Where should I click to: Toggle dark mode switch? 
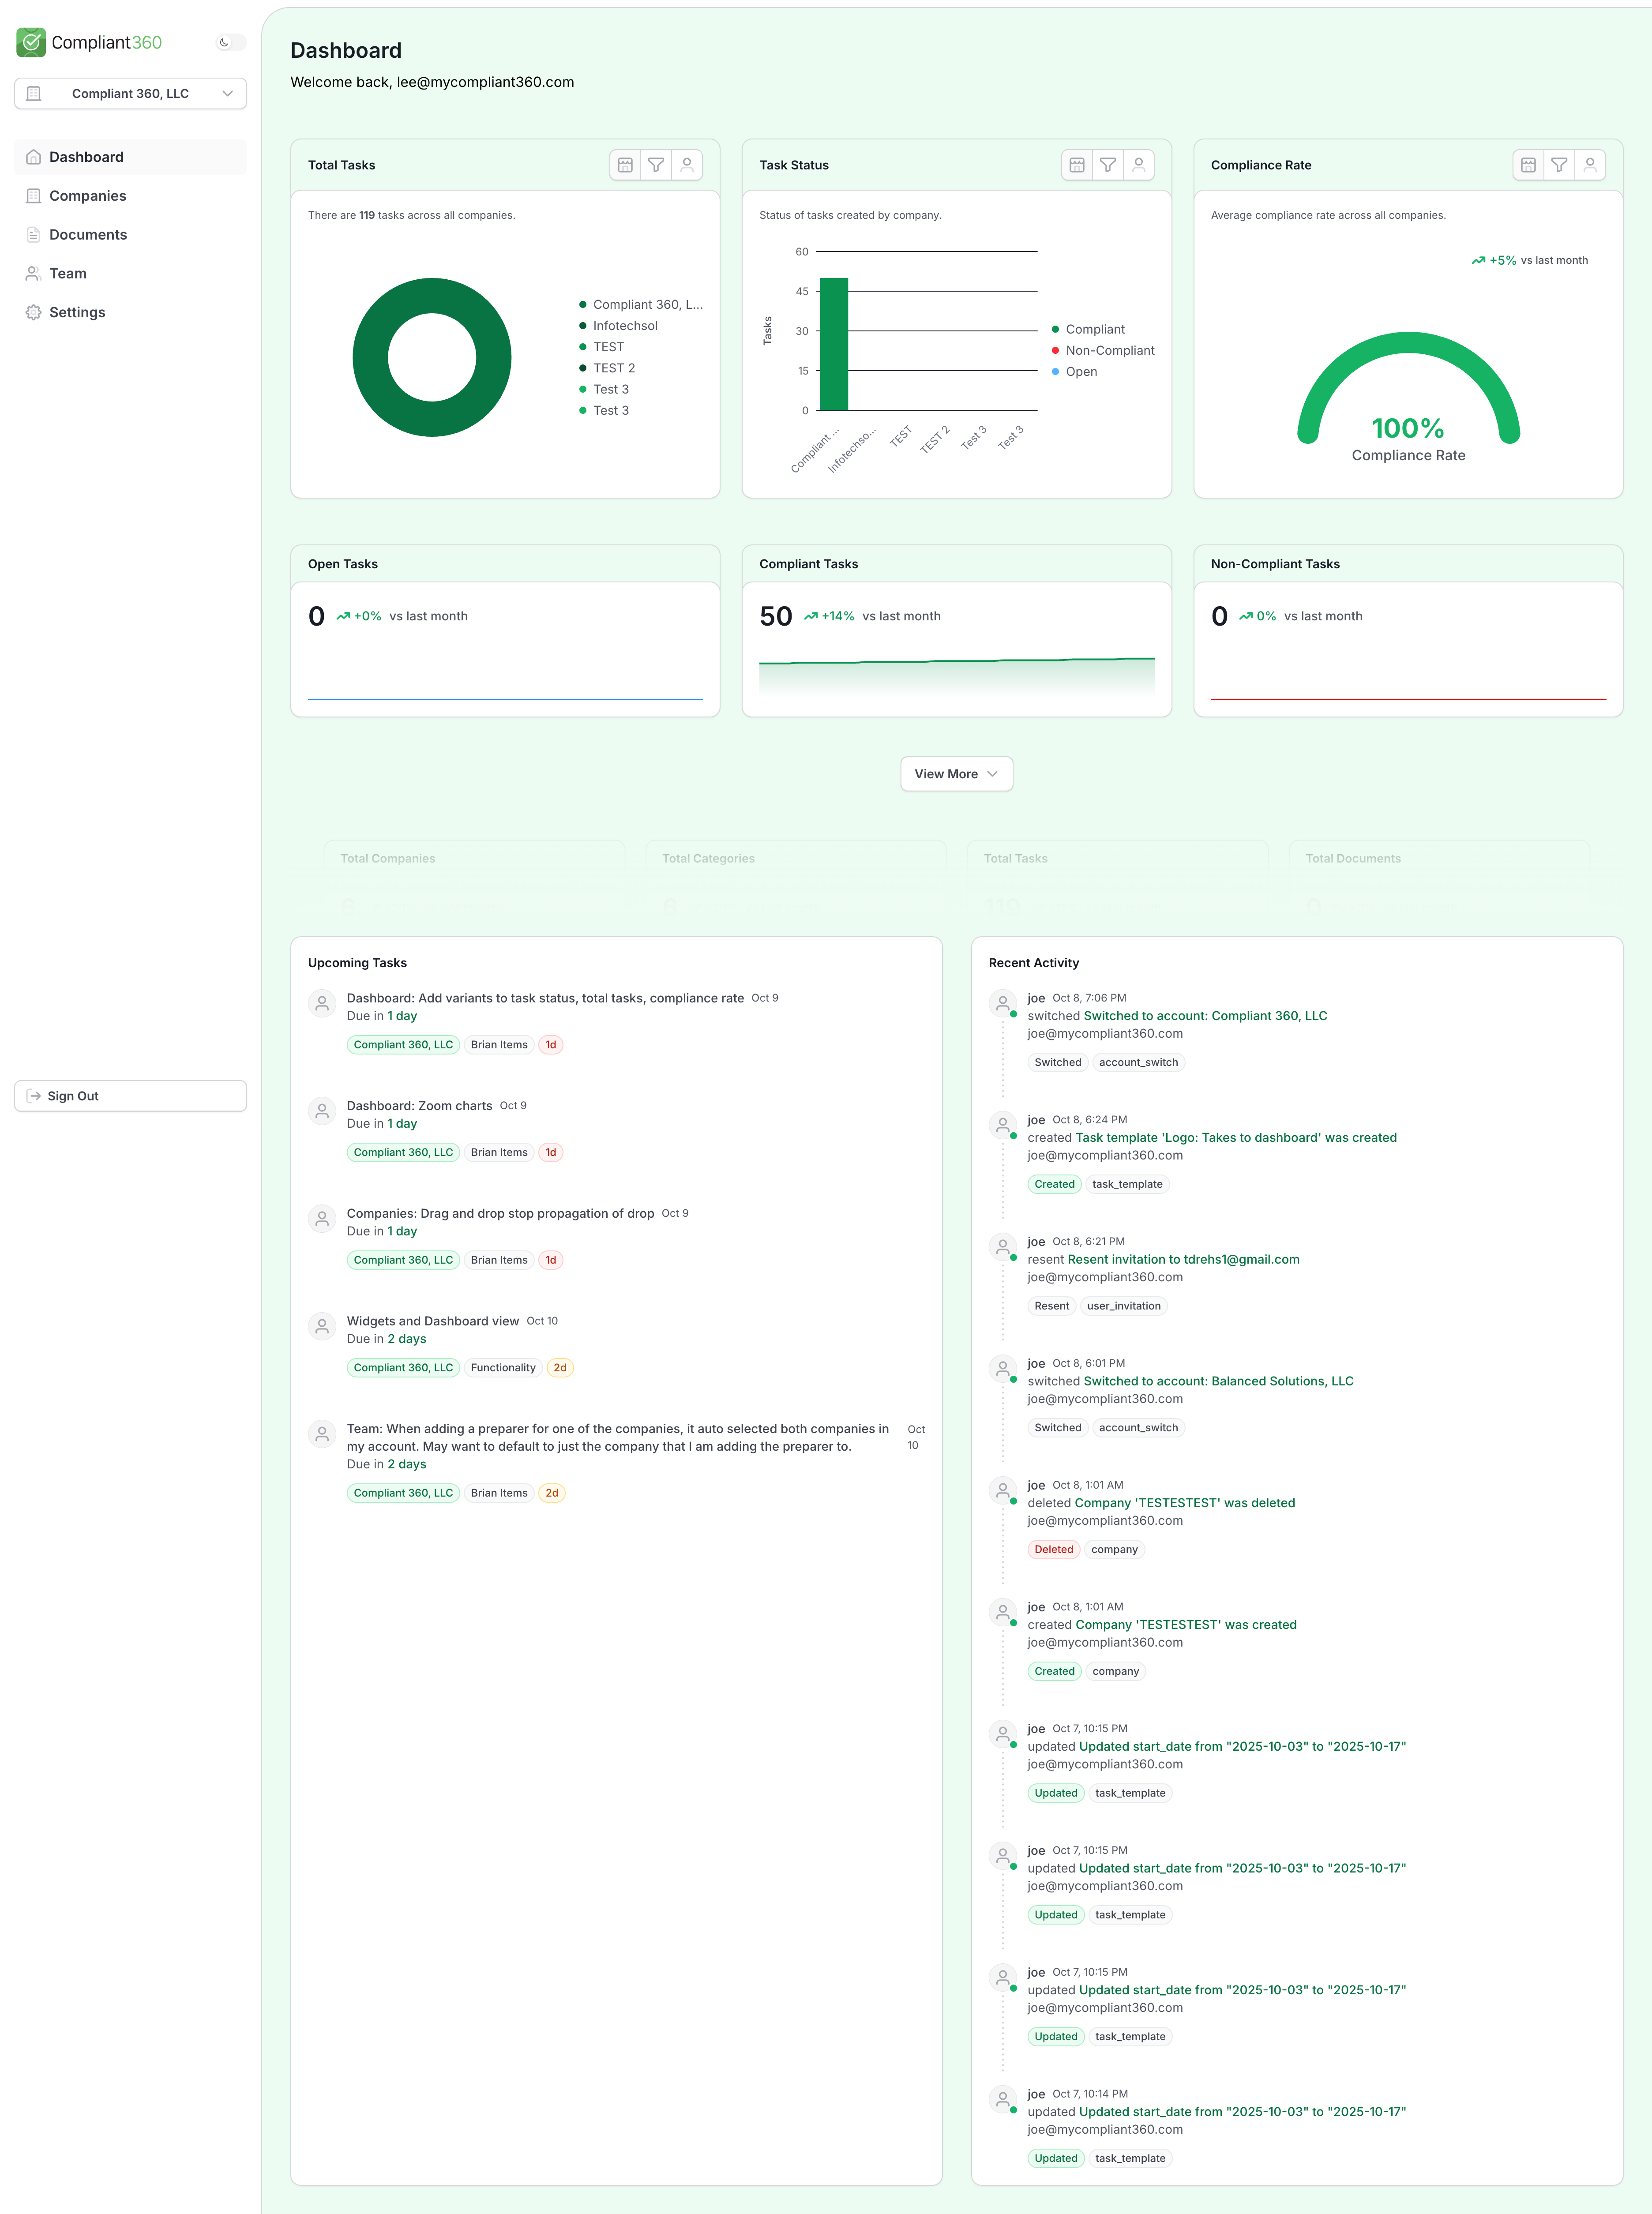point(231,42)
